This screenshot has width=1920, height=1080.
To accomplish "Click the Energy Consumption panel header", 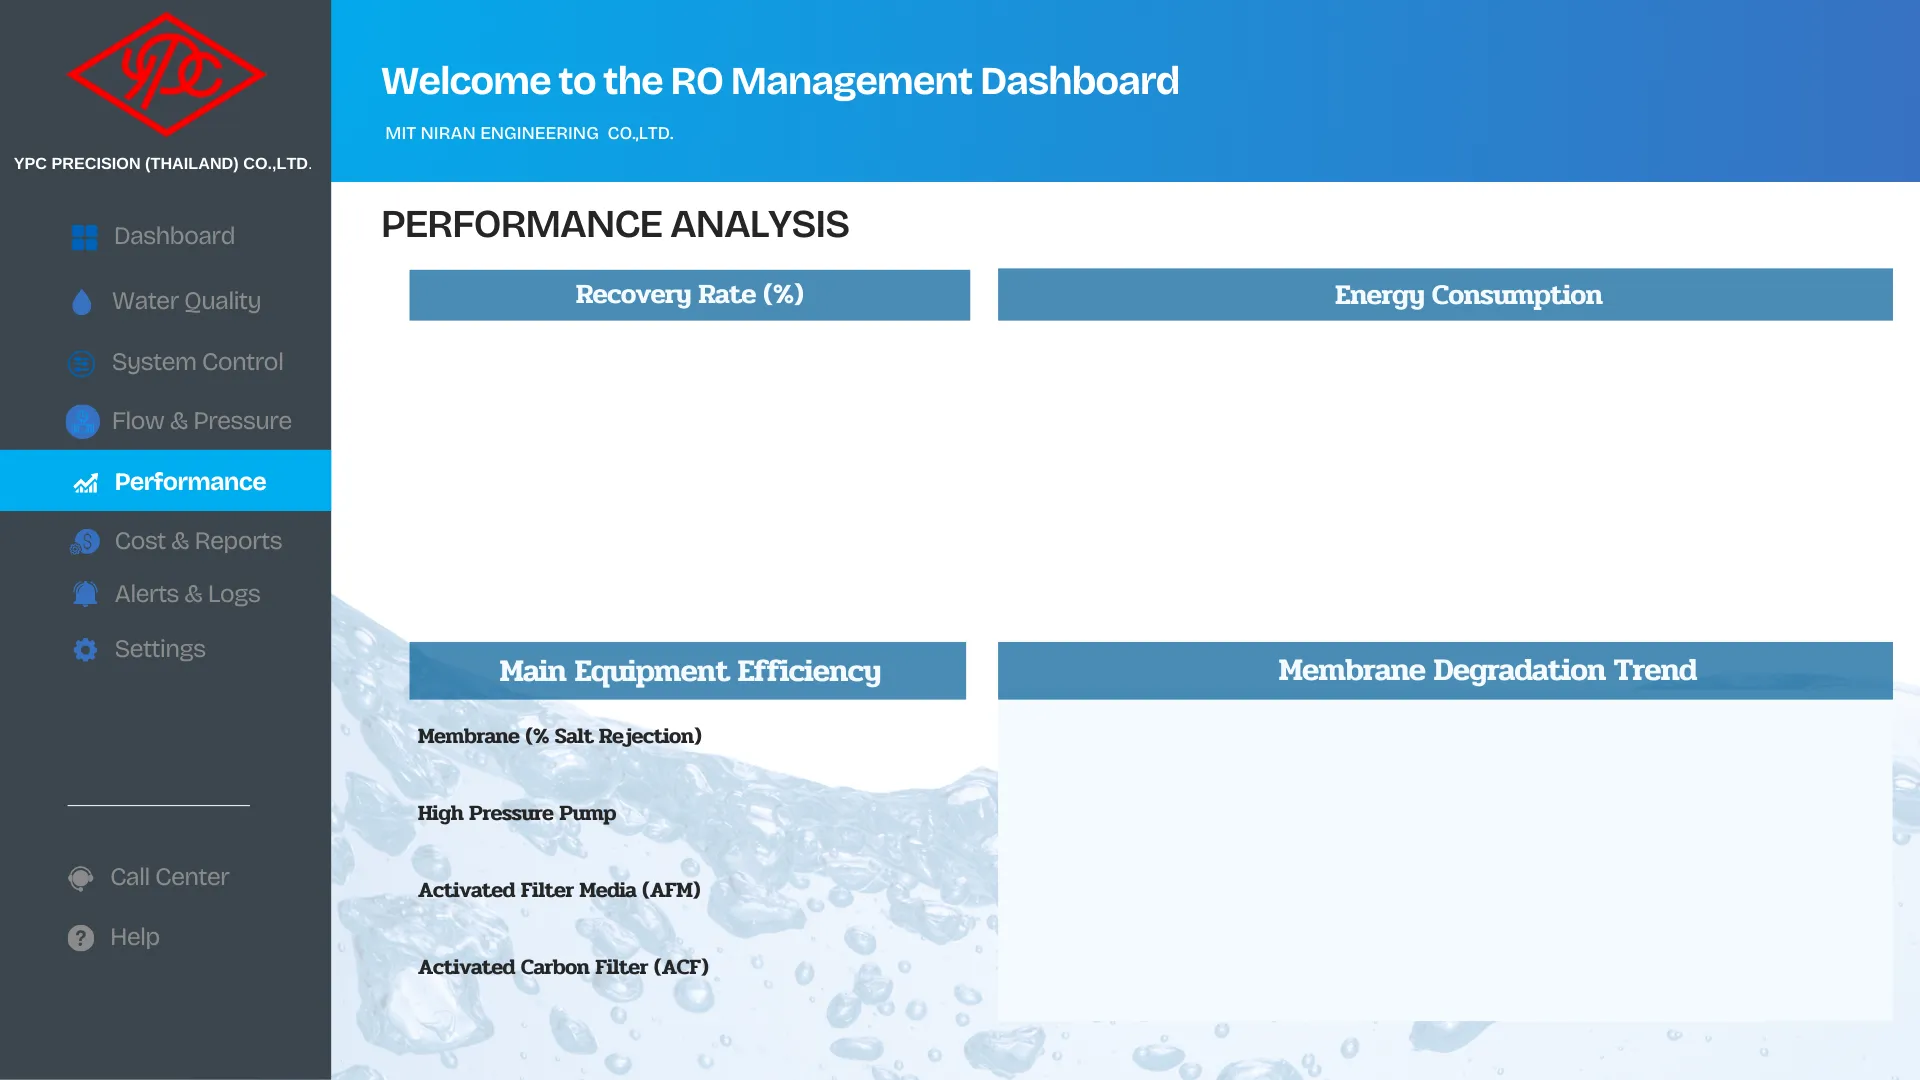I will pyautogui.click(x=1445, y=295).
